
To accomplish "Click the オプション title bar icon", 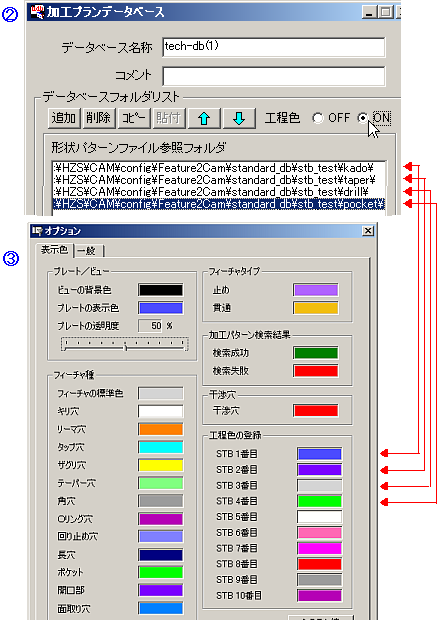I will (38, 231).
